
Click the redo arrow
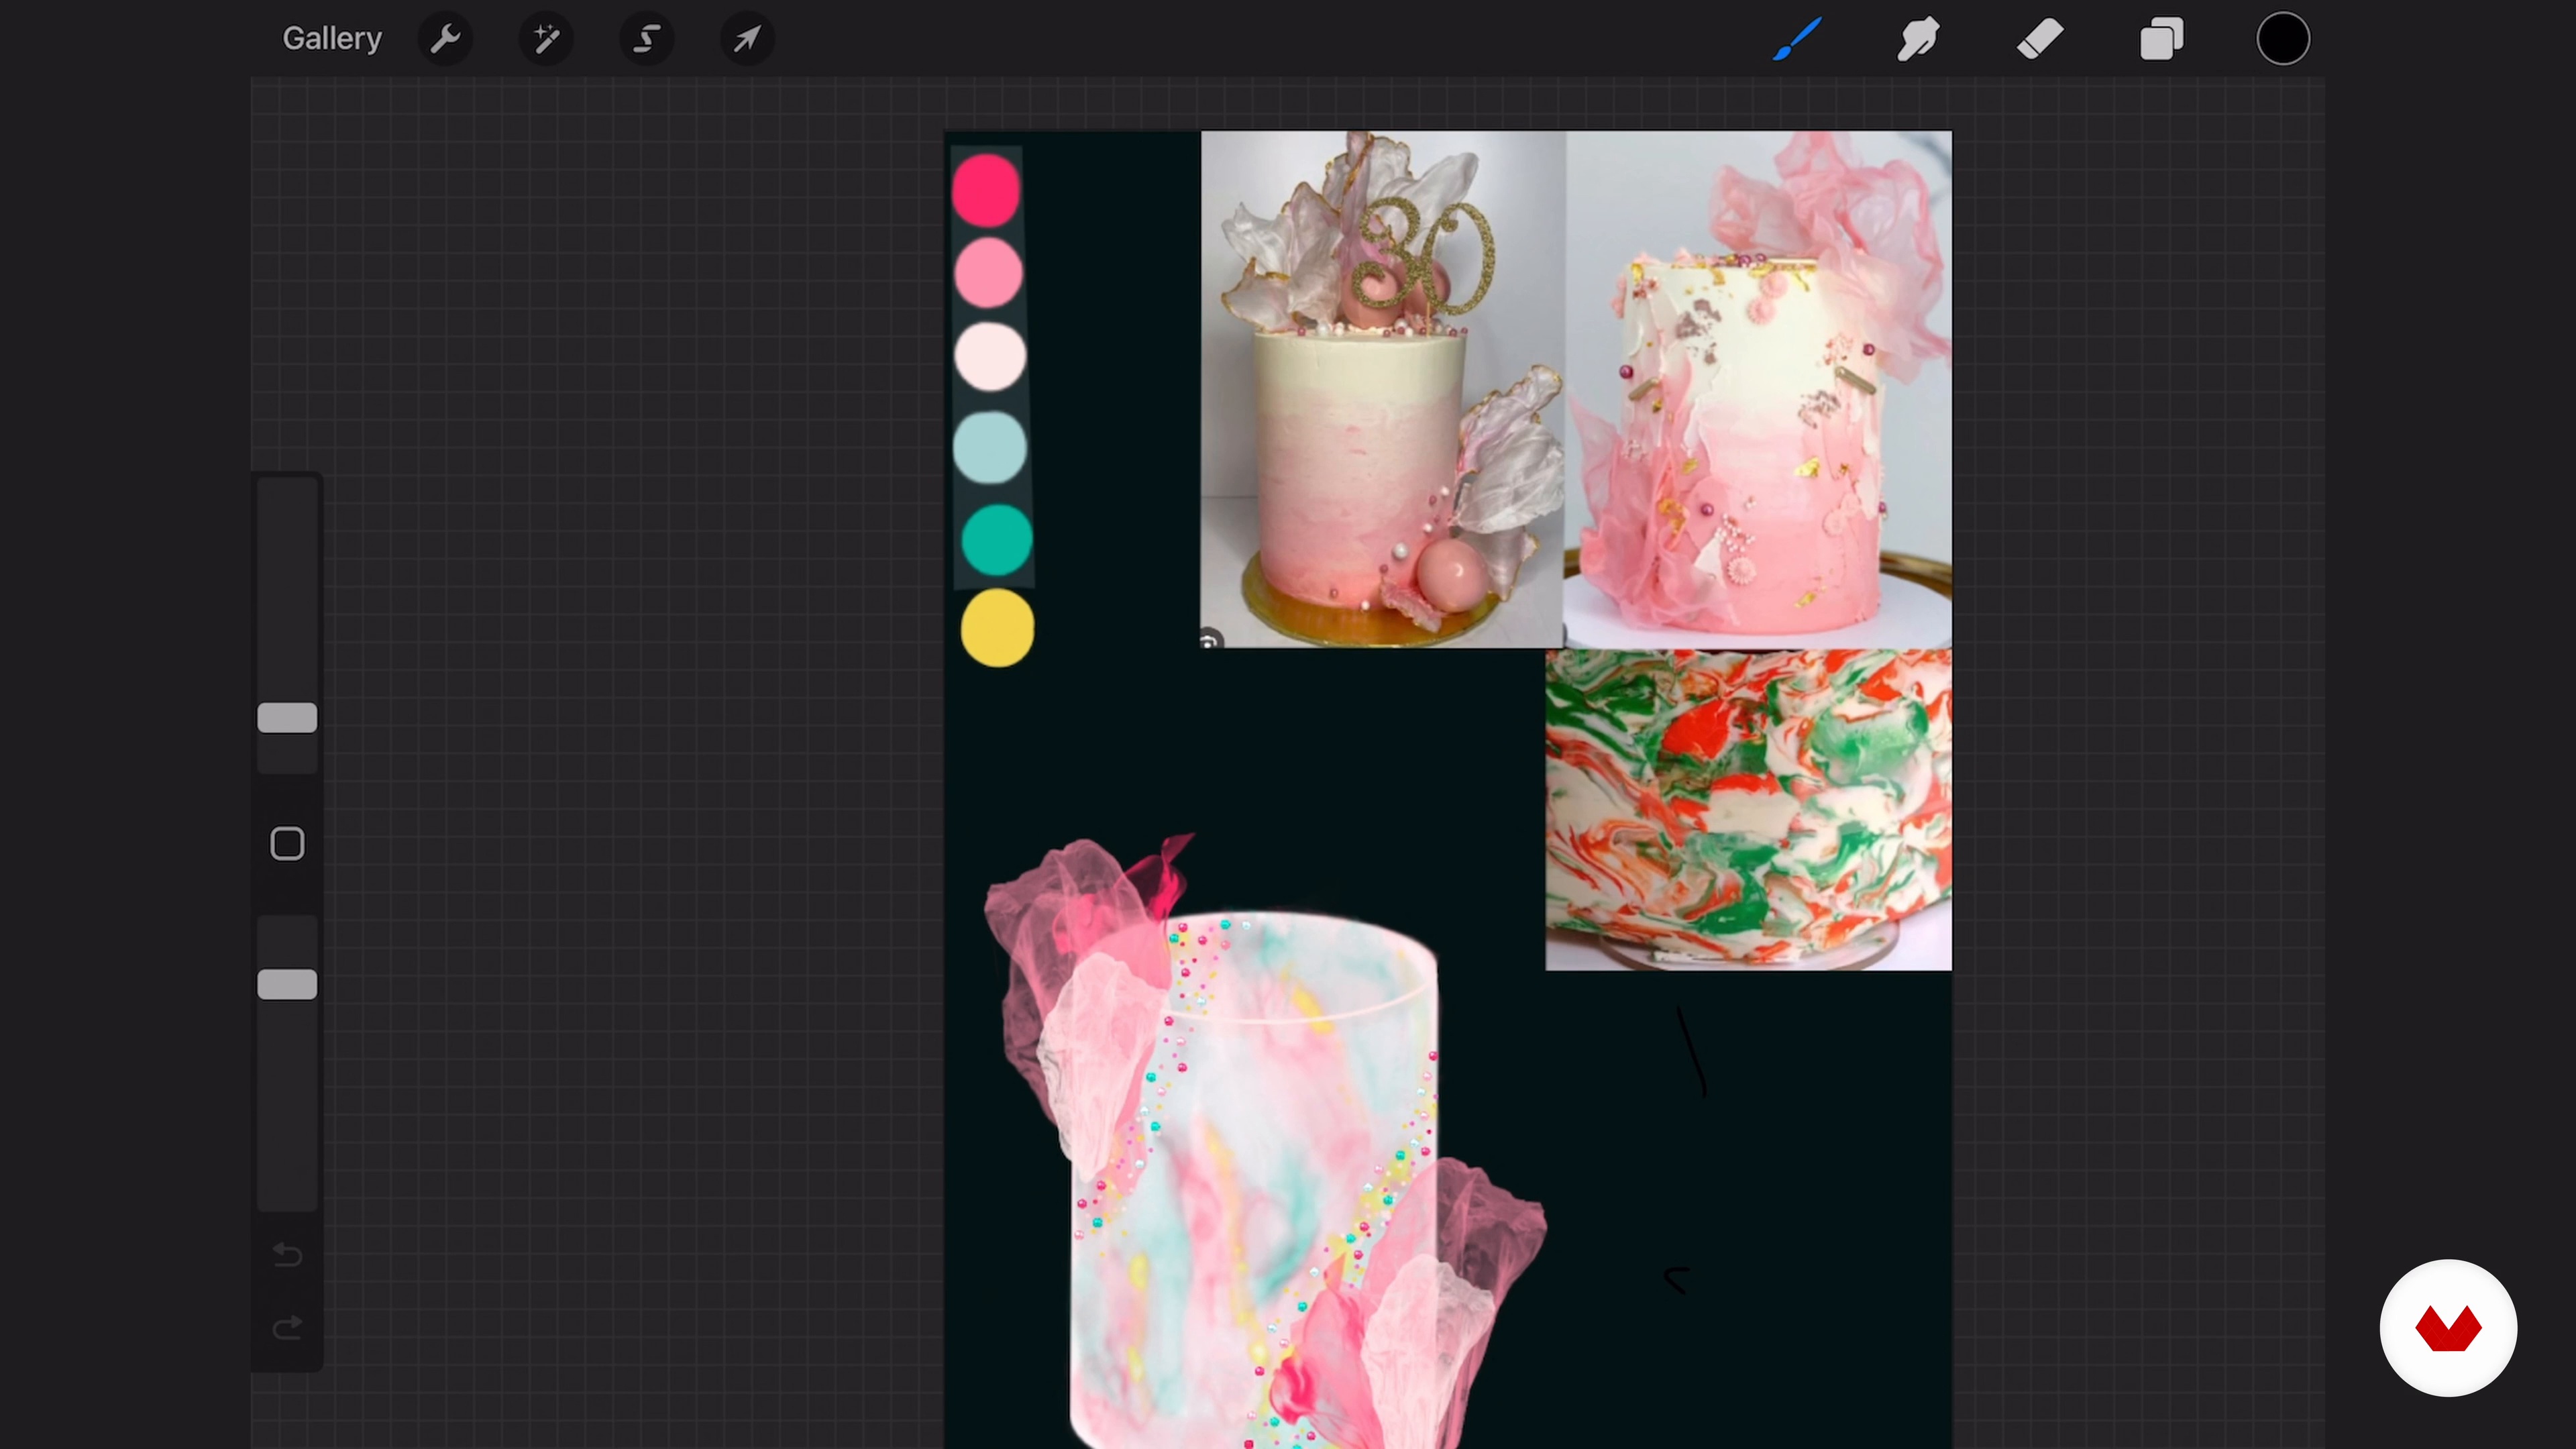pos(287,1328)
